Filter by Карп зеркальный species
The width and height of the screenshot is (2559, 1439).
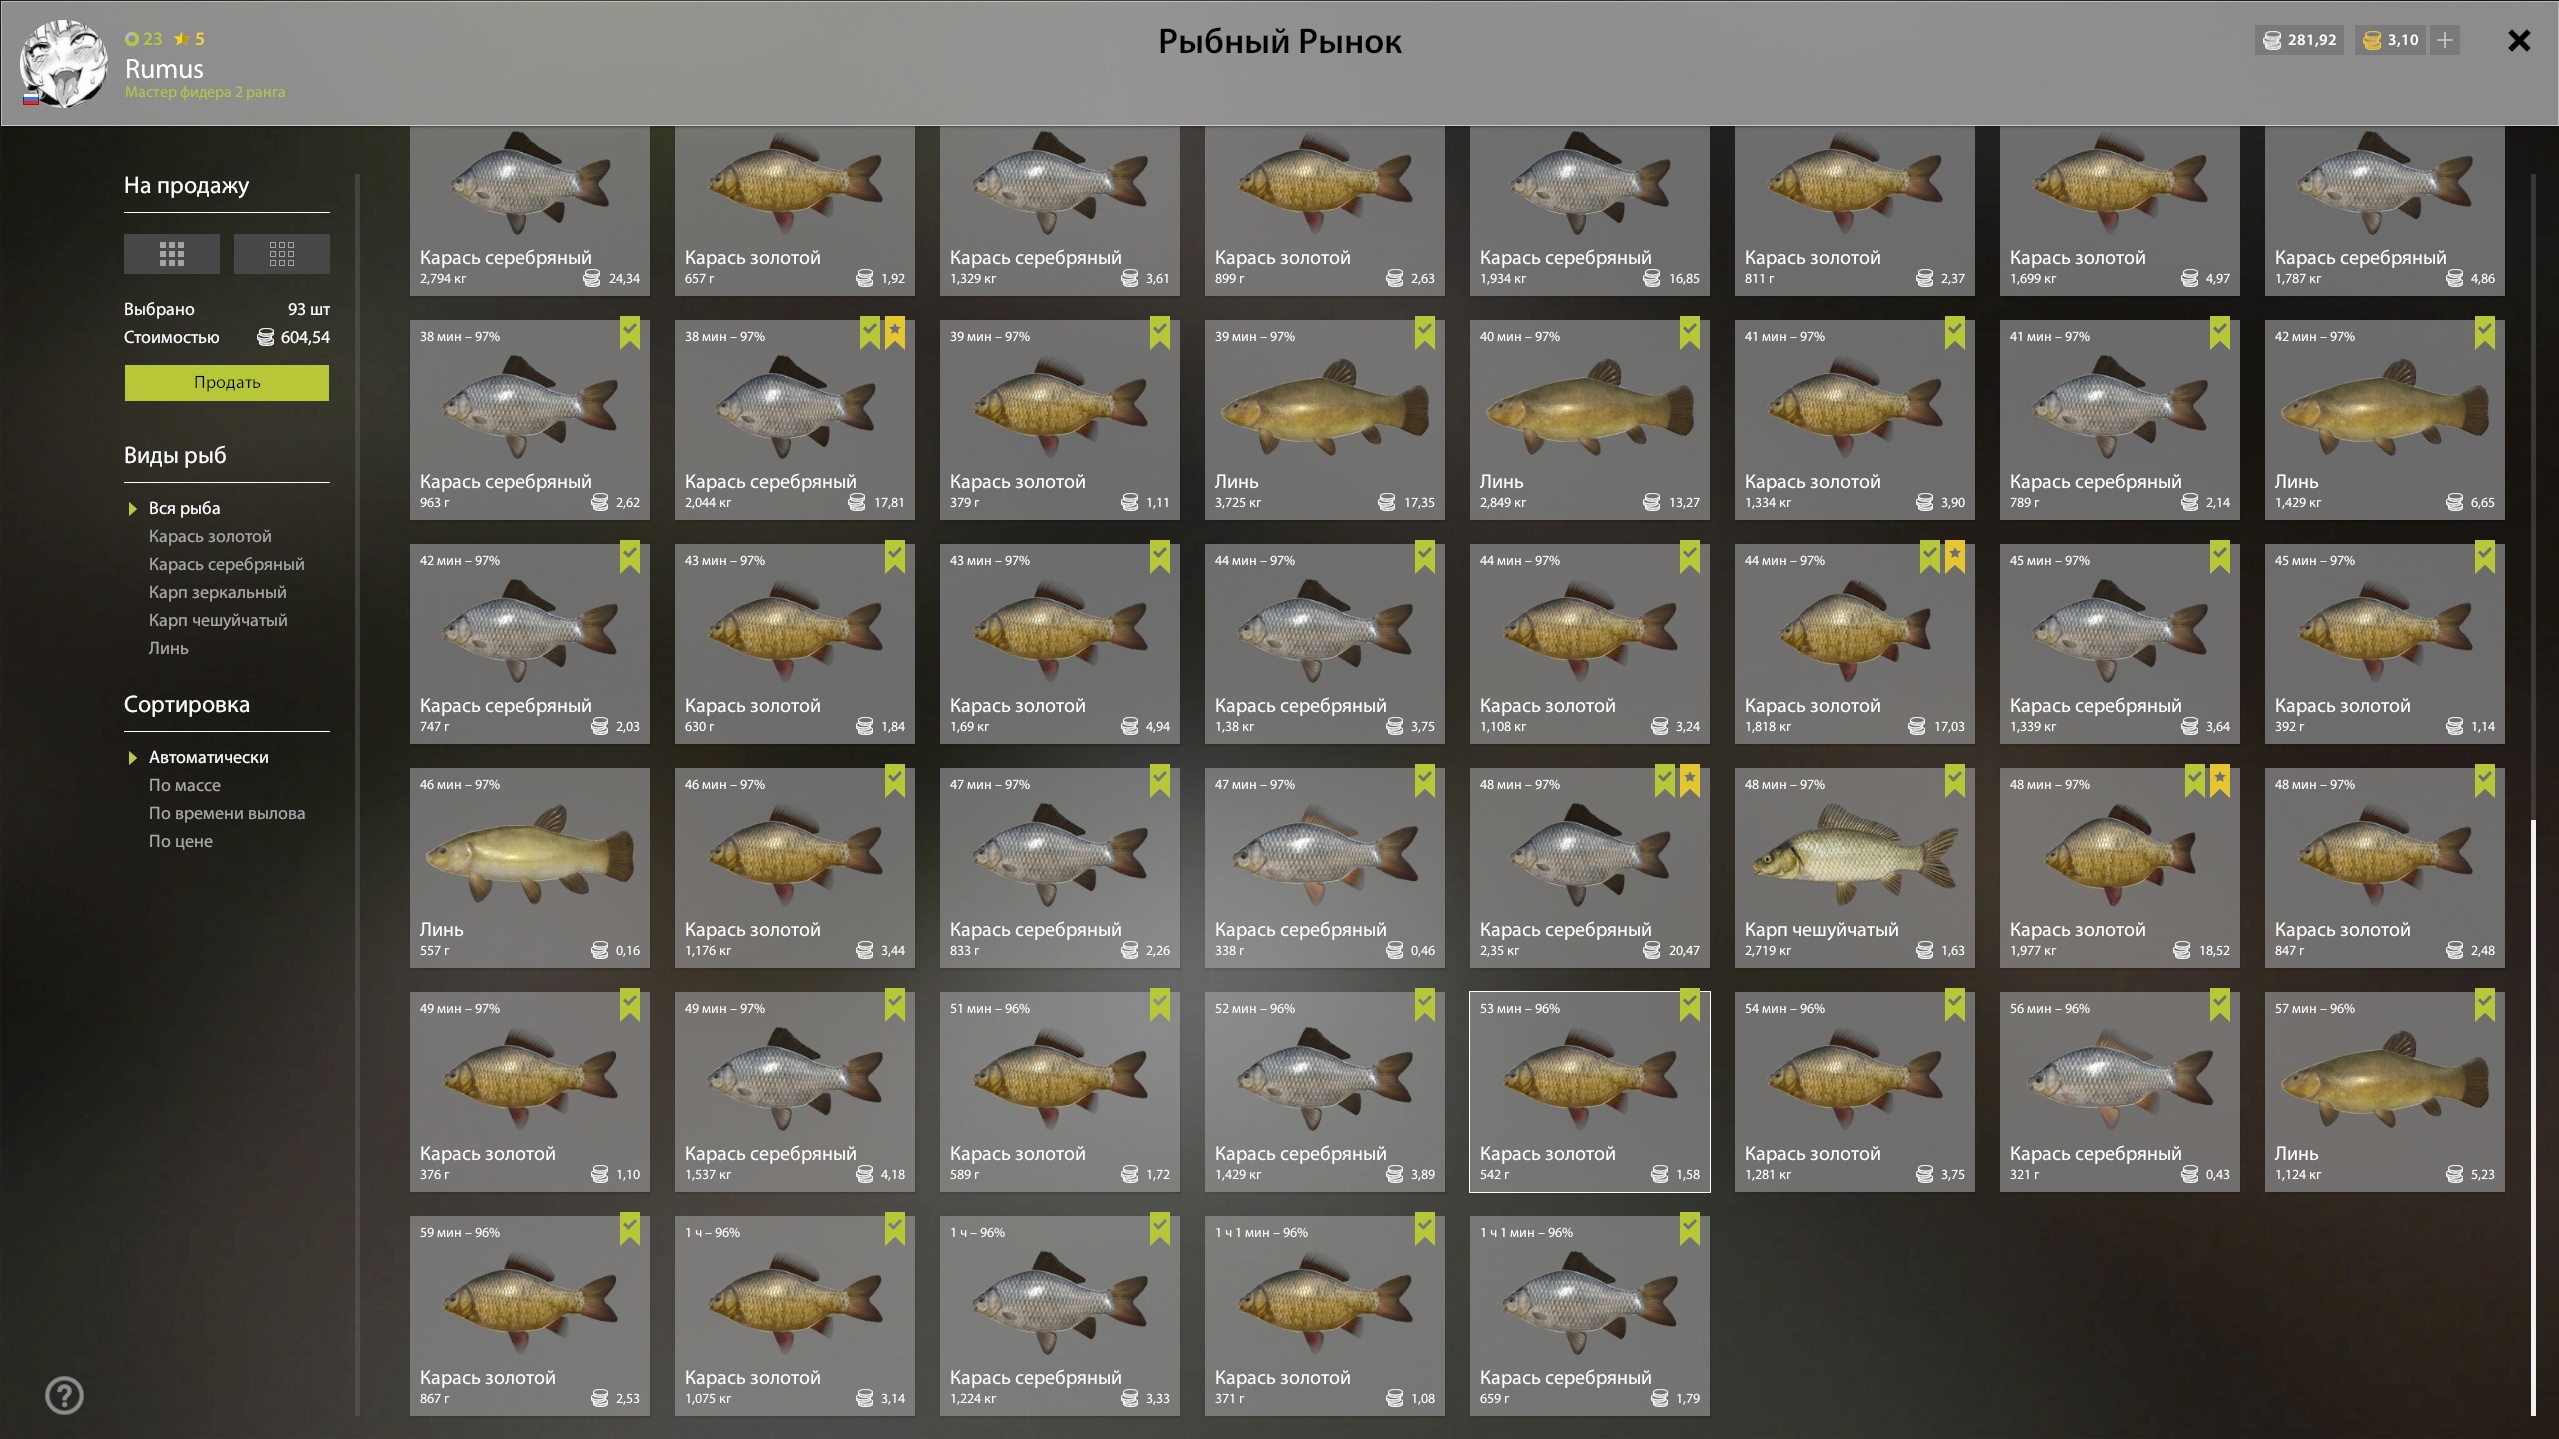pyautogui.click(x=217, y=592)
